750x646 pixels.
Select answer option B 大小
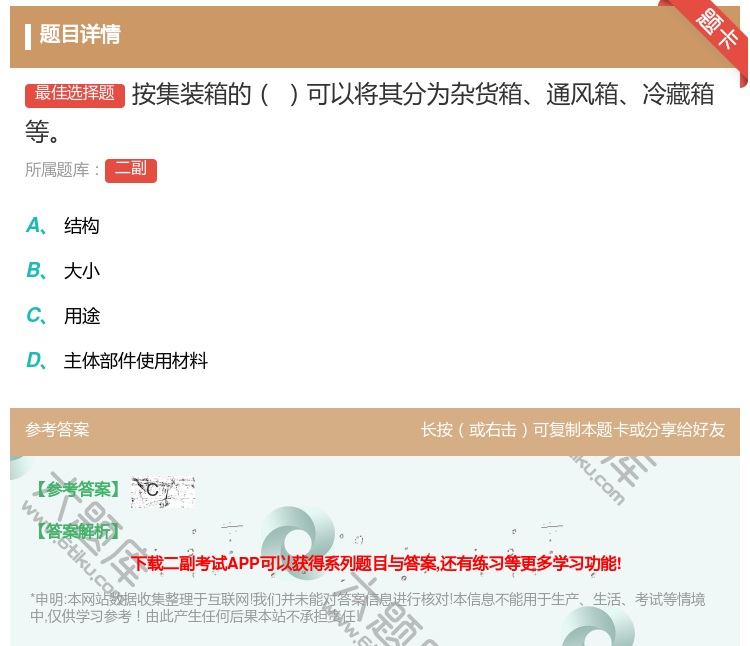(63, 271)
